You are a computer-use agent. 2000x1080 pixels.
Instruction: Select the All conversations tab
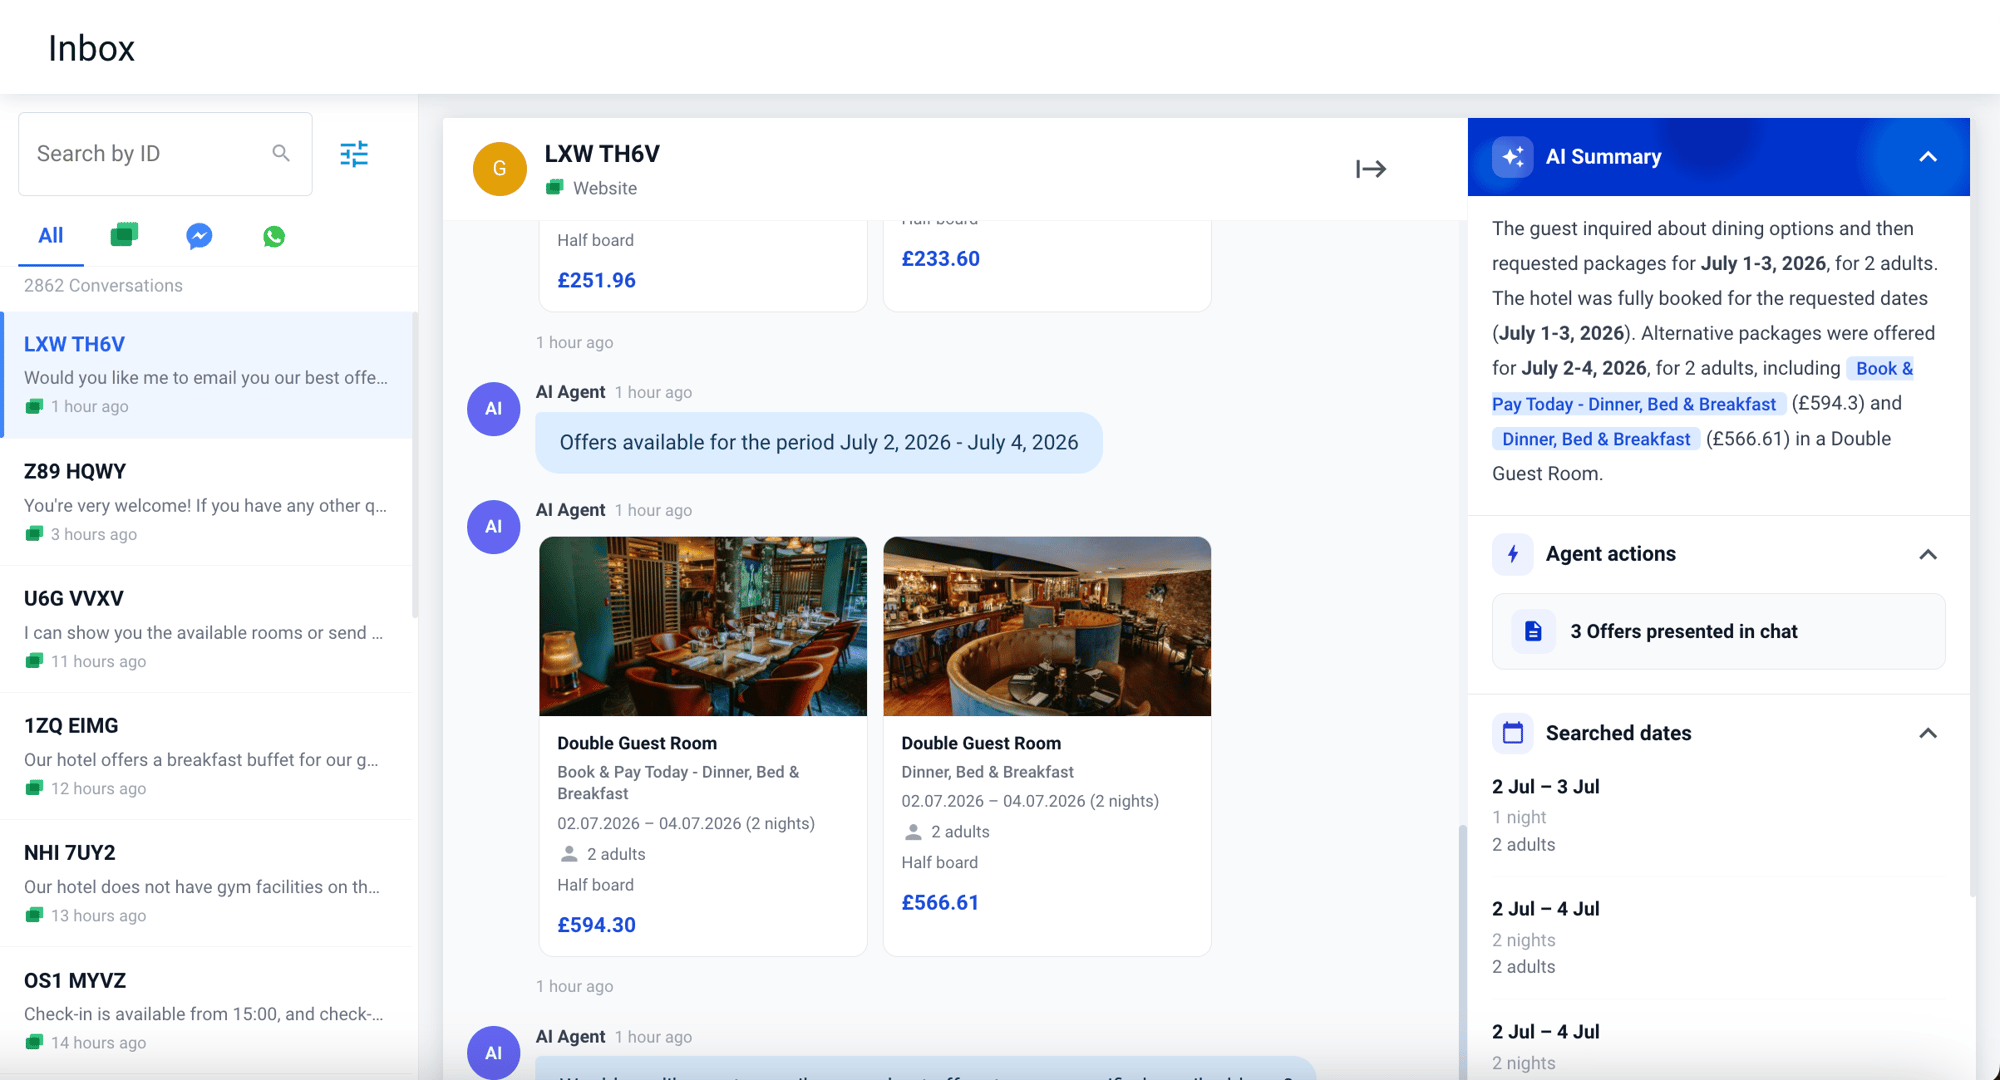[x=51, y=236]
